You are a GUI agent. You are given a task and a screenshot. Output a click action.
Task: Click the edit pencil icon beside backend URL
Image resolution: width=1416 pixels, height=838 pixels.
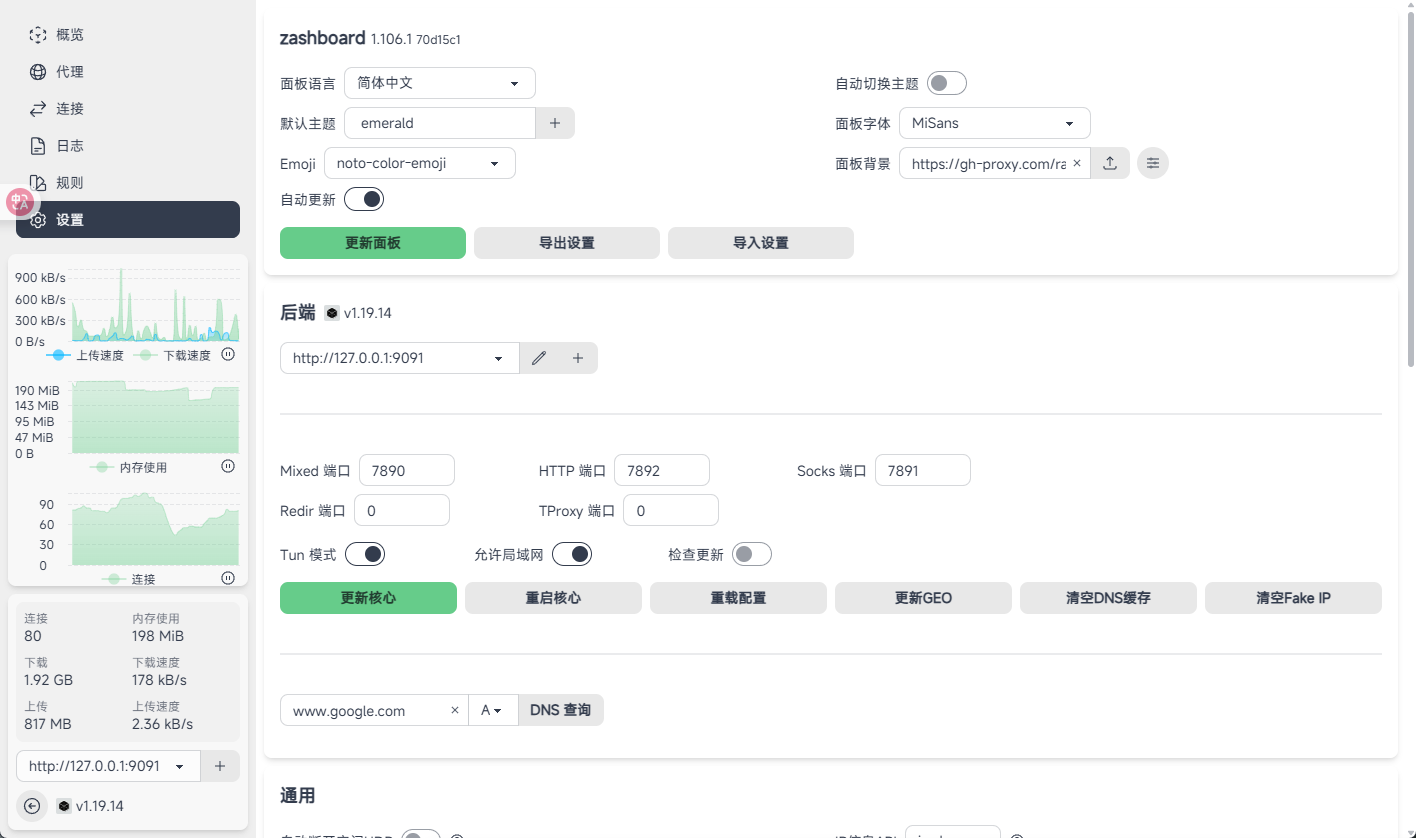539,358
